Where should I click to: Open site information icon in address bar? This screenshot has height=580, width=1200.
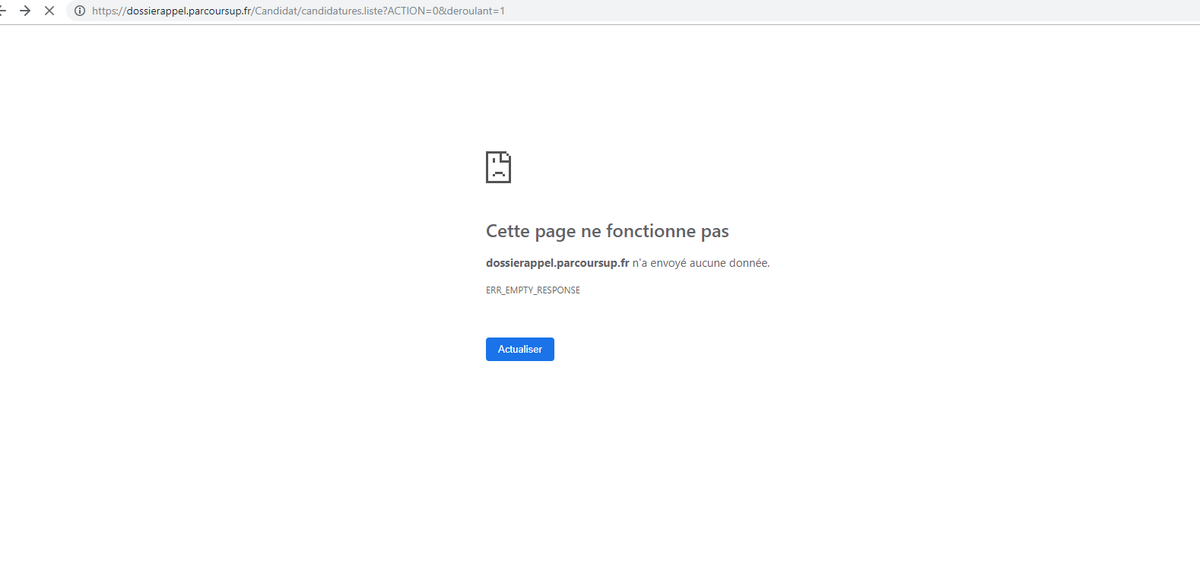(x=78, y=10)
